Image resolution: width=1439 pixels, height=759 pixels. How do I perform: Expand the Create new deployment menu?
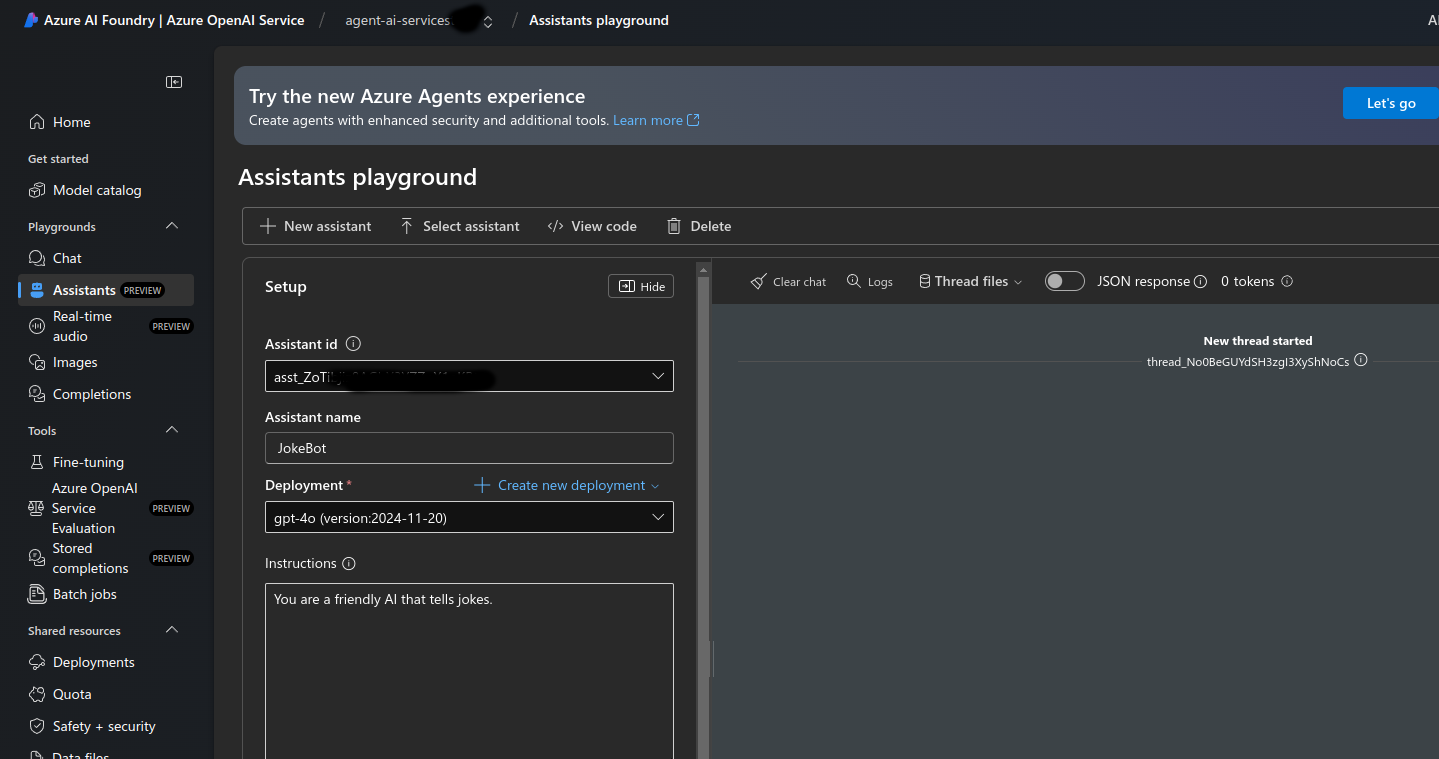[566, 485]
